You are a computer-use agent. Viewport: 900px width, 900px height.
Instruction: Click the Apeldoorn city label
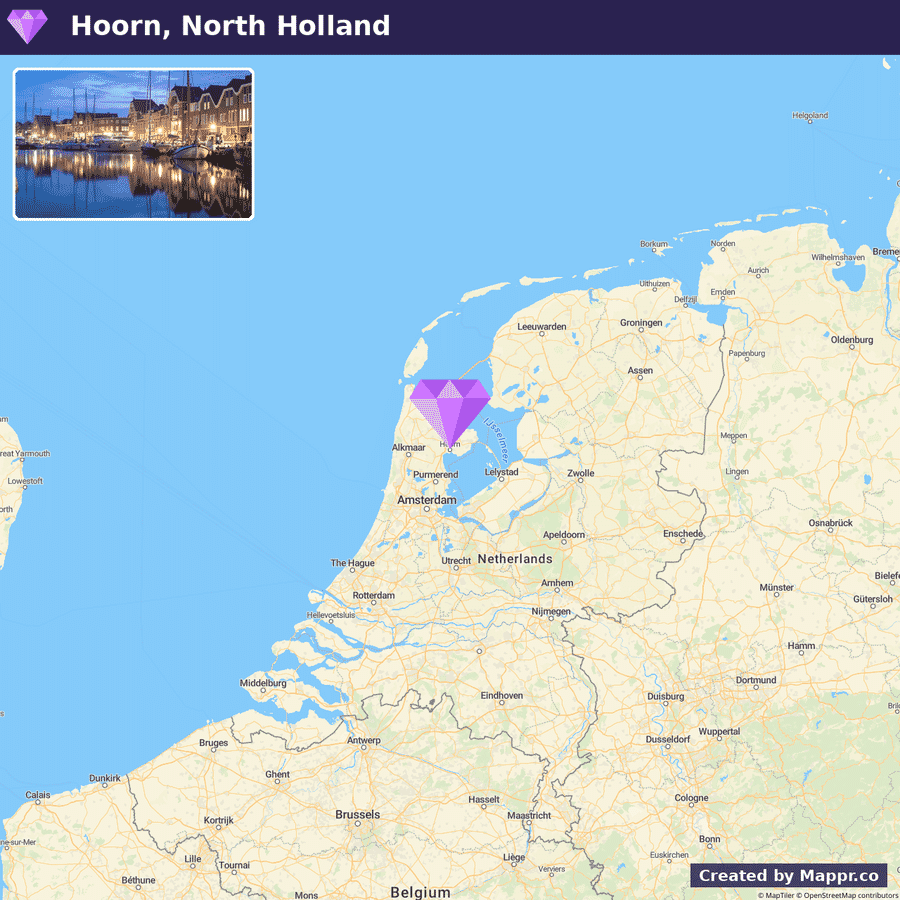[x=564, y=535]
